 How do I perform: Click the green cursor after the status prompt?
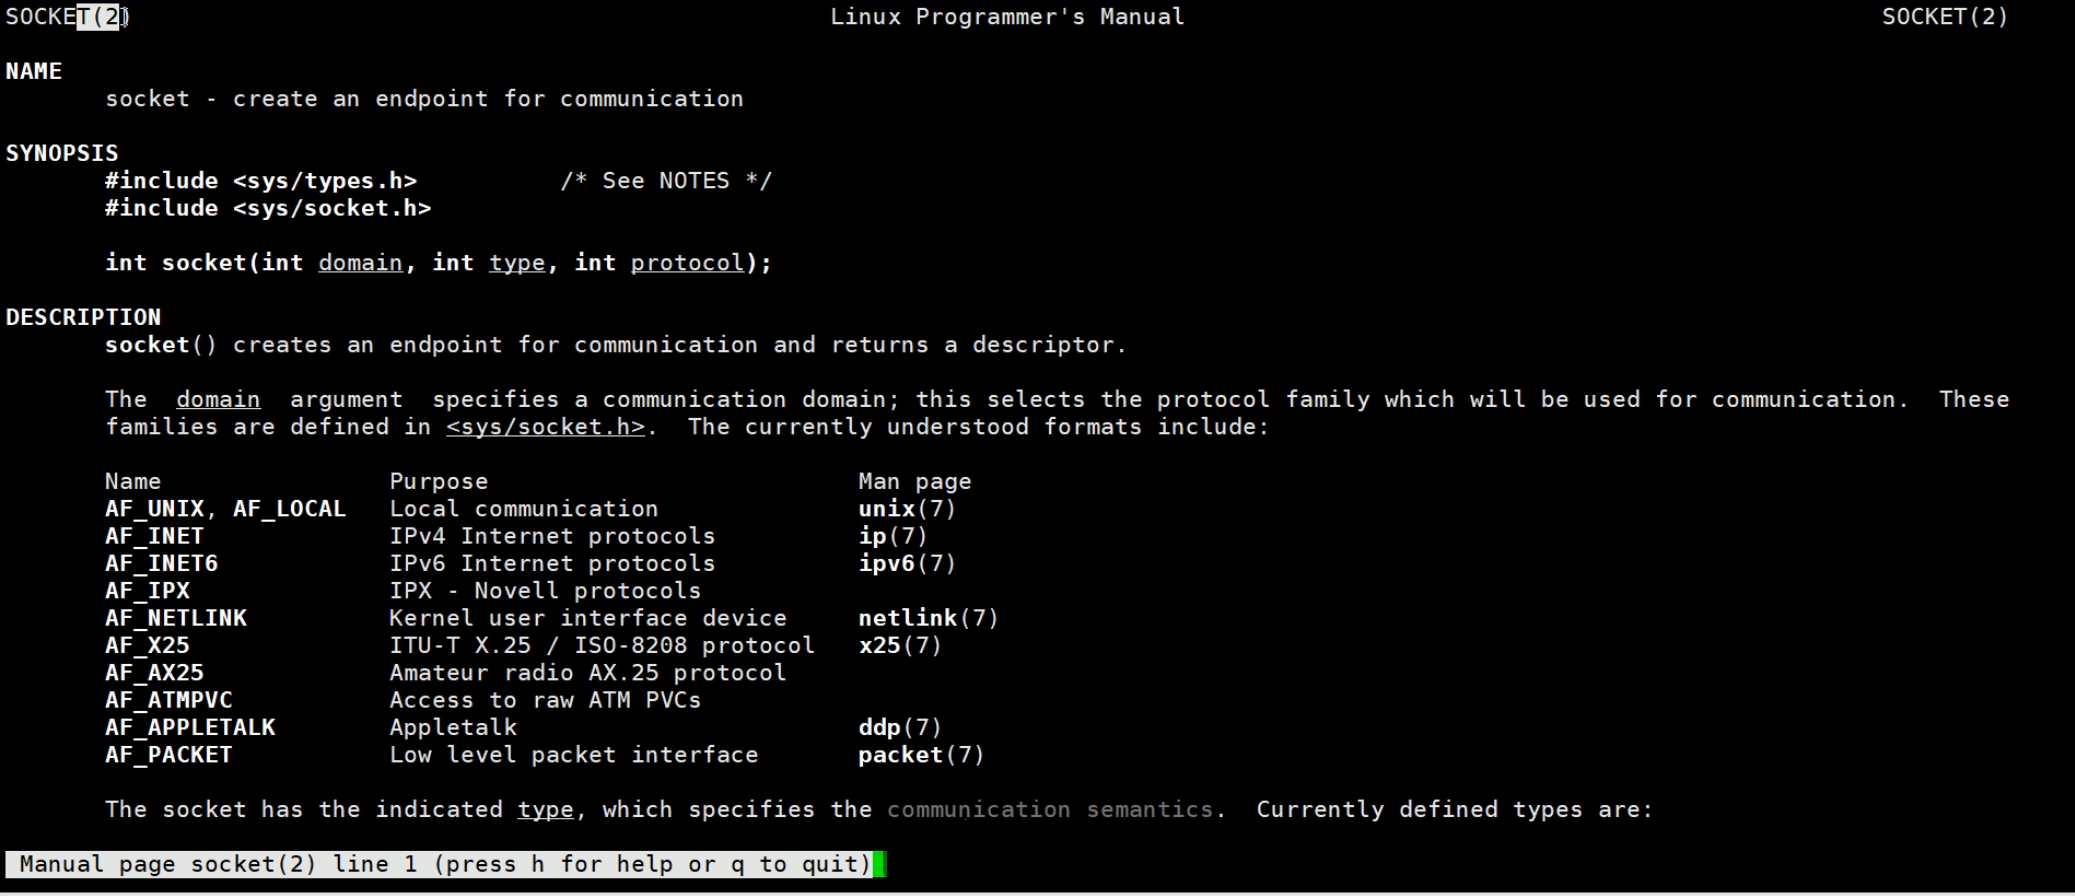879,864
